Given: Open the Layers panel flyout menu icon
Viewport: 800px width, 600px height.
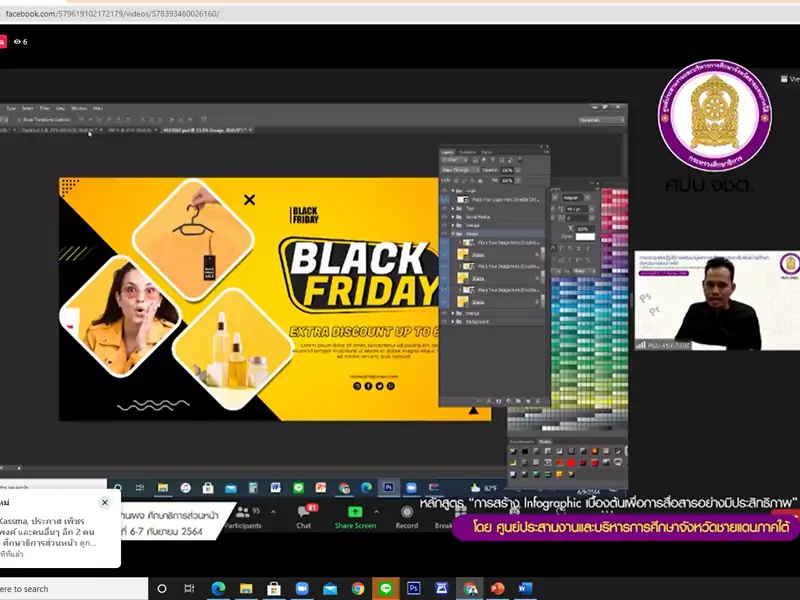Looking at the screenshot, I should click(546, 152).
